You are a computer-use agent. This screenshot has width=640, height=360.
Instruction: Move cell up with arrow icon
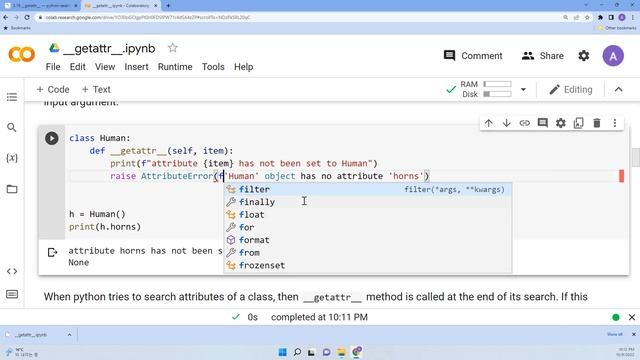pos(489,123)
